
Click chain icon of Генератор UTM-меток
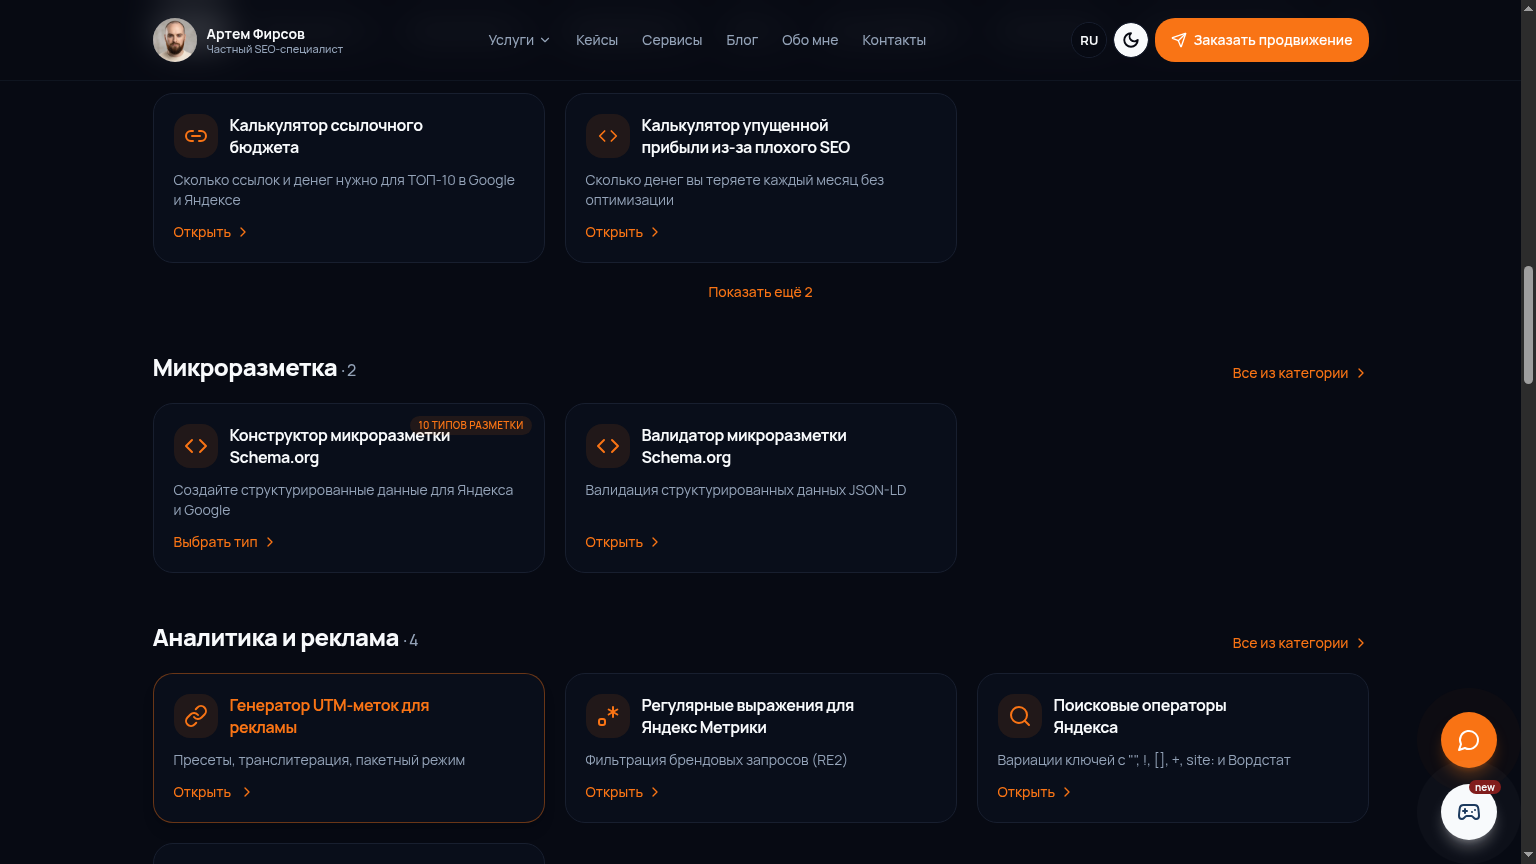point(196,716)
